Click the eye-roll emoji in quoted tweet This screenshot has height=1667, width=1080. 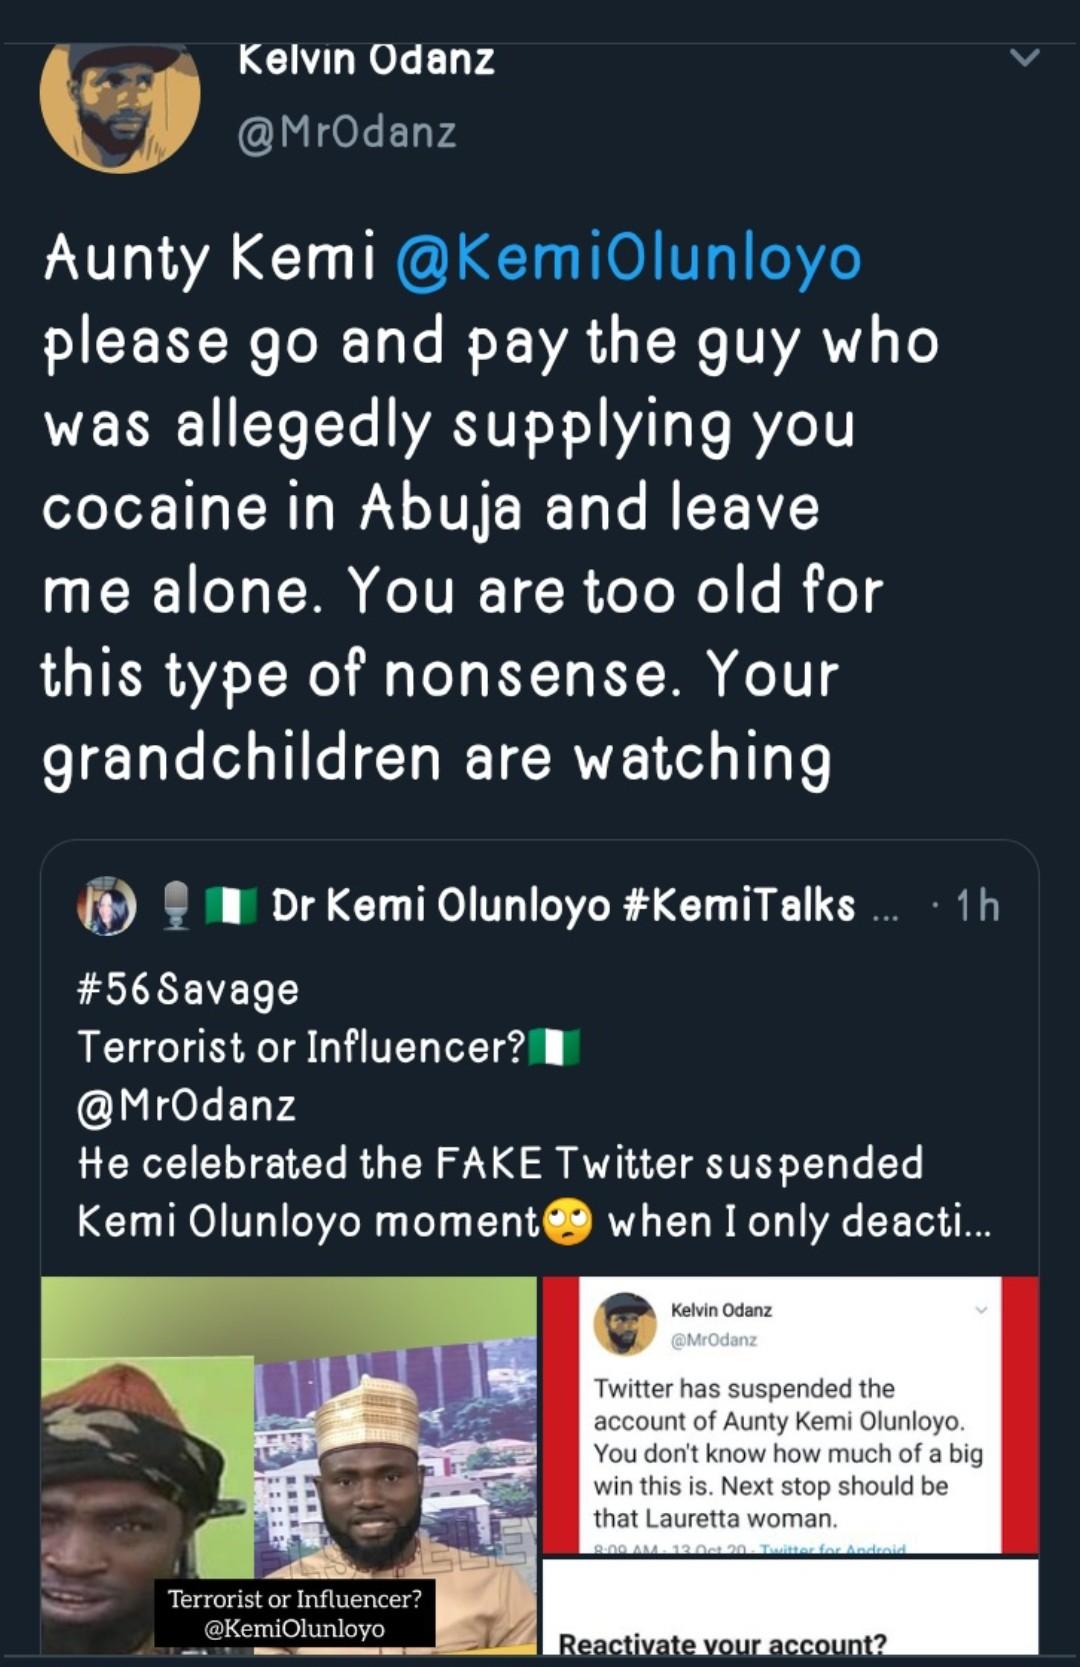[x=567, y=1222]
